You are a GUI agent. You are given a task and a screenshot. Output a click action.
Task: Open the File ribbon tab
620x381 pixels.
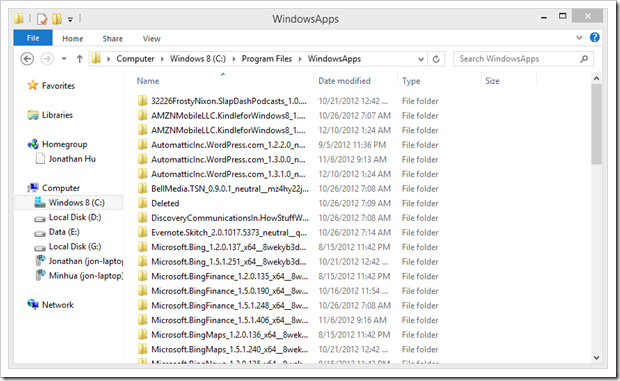click(x=33, y=38)
